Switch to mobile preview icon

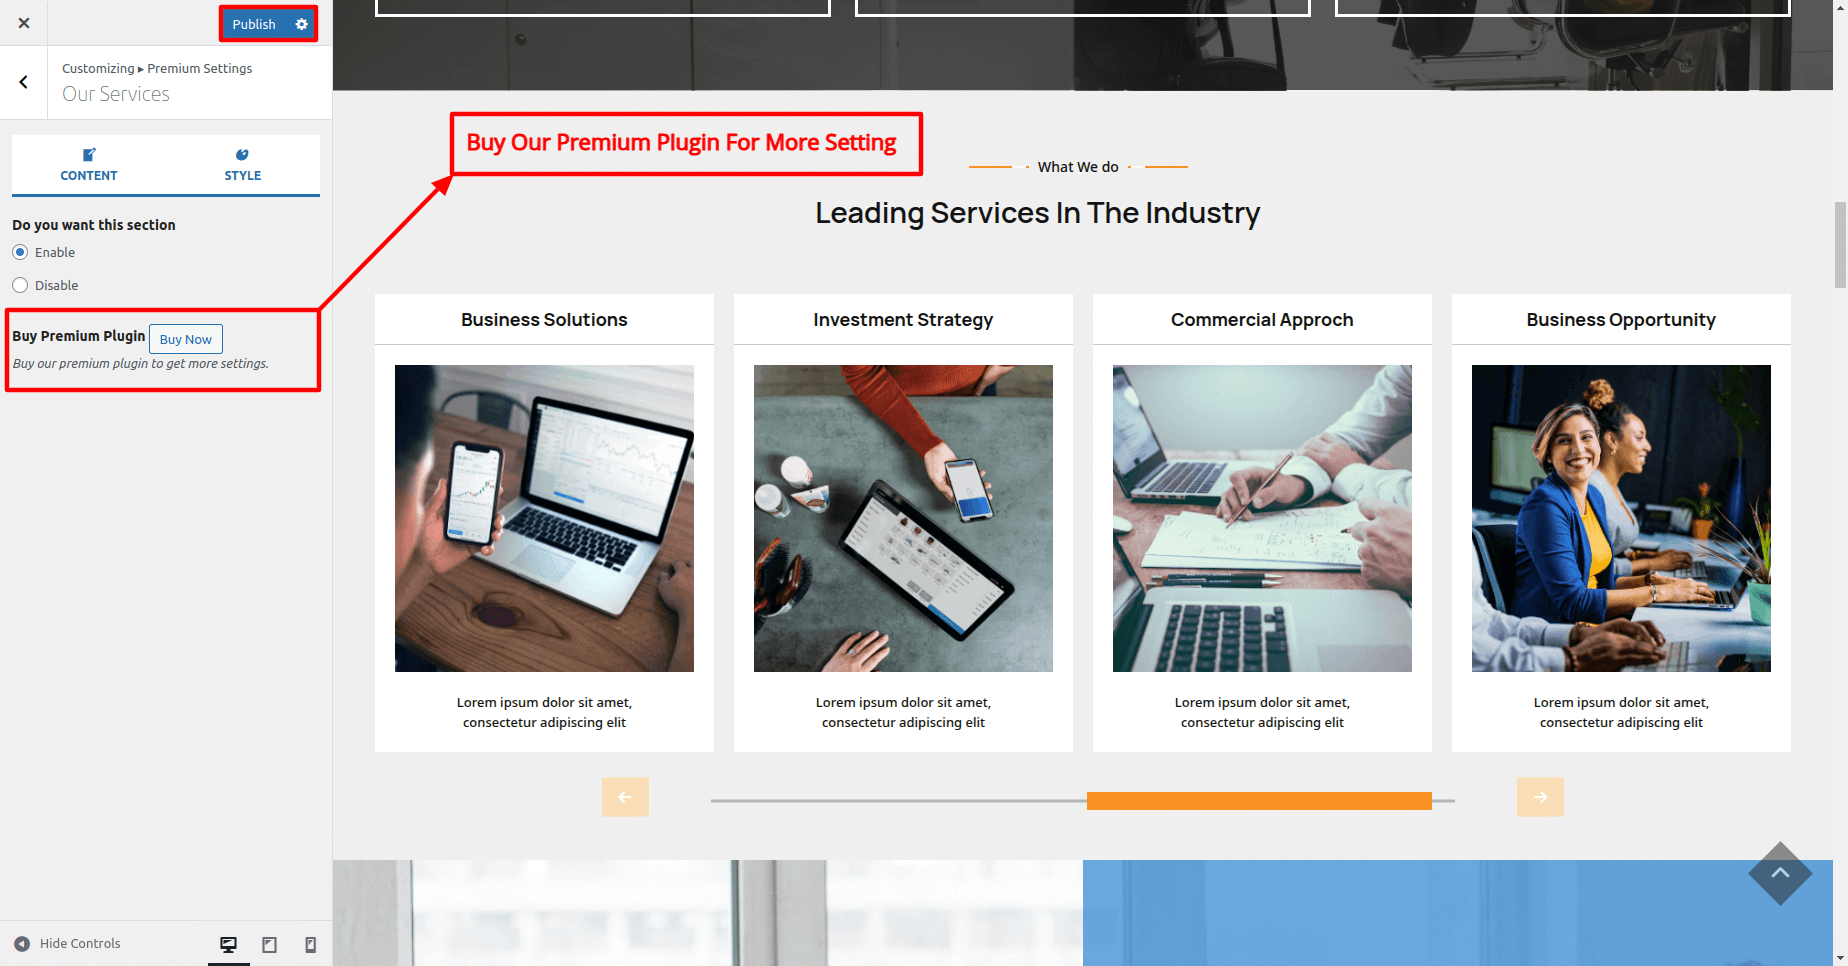click(311, 944)
